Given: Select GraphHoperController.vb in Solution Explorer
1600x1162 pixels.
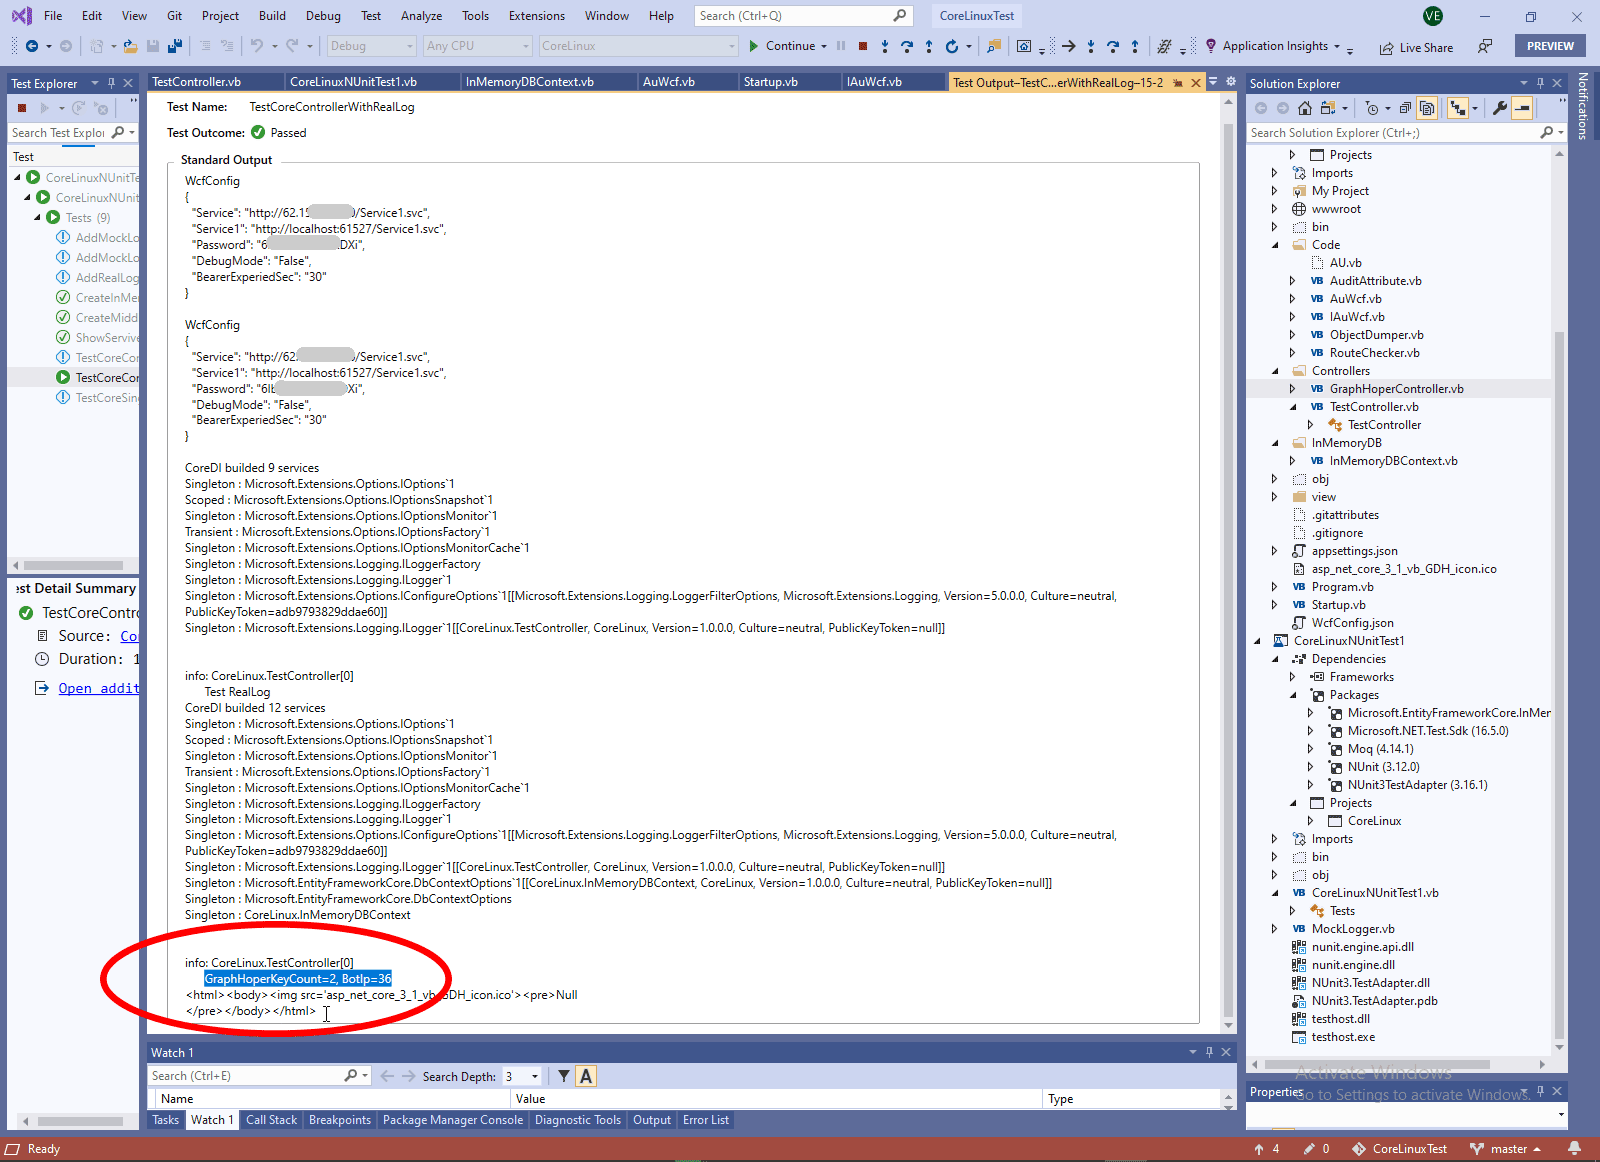Looking at the screenshot, I should (x=1396, y=389).
